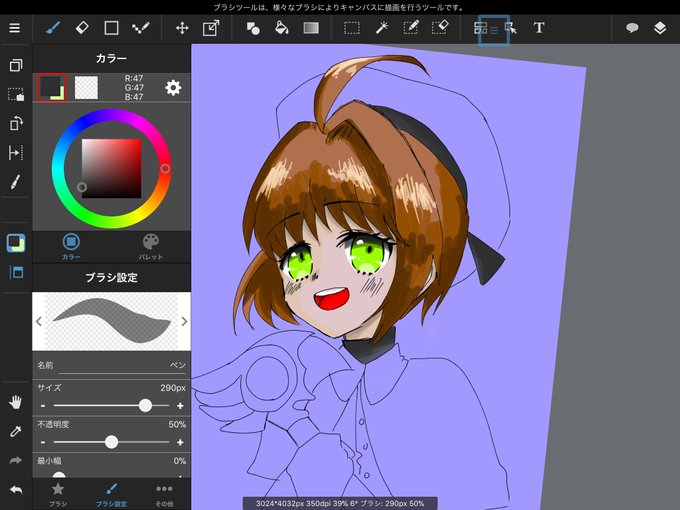This screenshot has width=680, height=510.
Task: Open color settings gear
Action: 173,88
